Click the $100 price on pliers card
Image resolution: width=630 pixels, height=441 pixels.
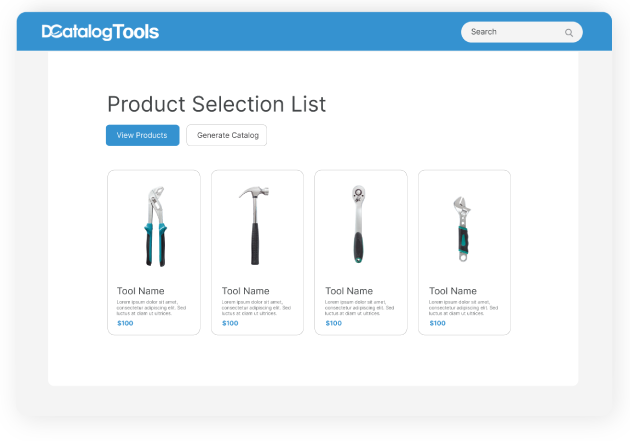coord(125,323)
